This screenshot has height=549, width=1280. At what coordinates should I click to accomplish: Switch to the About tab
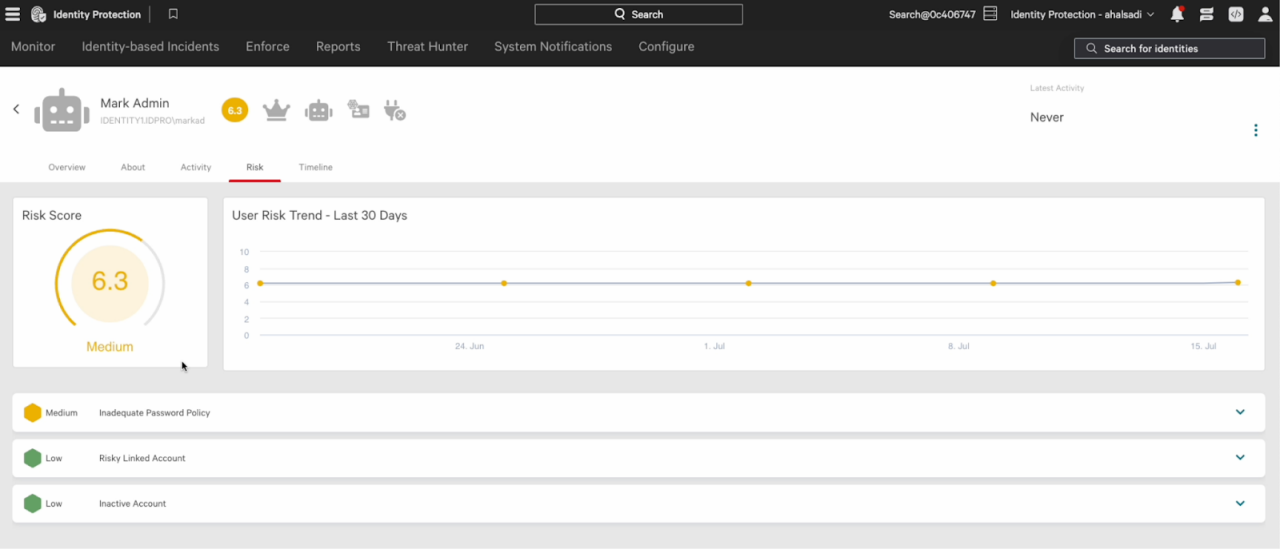[x=133, y=167]
